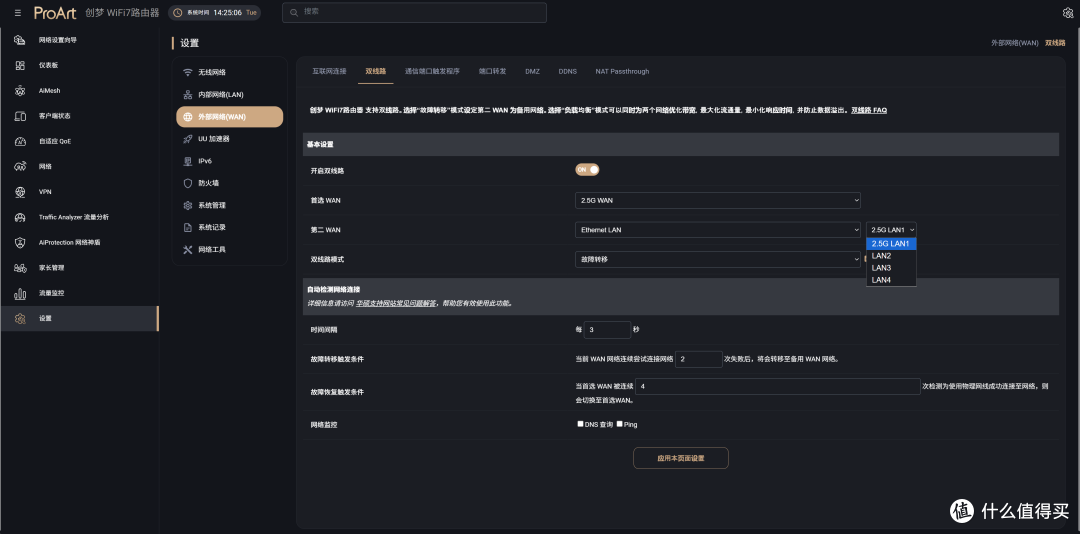
Task: Open the 网络工具 wrench icon
Action: pos(187,249)
